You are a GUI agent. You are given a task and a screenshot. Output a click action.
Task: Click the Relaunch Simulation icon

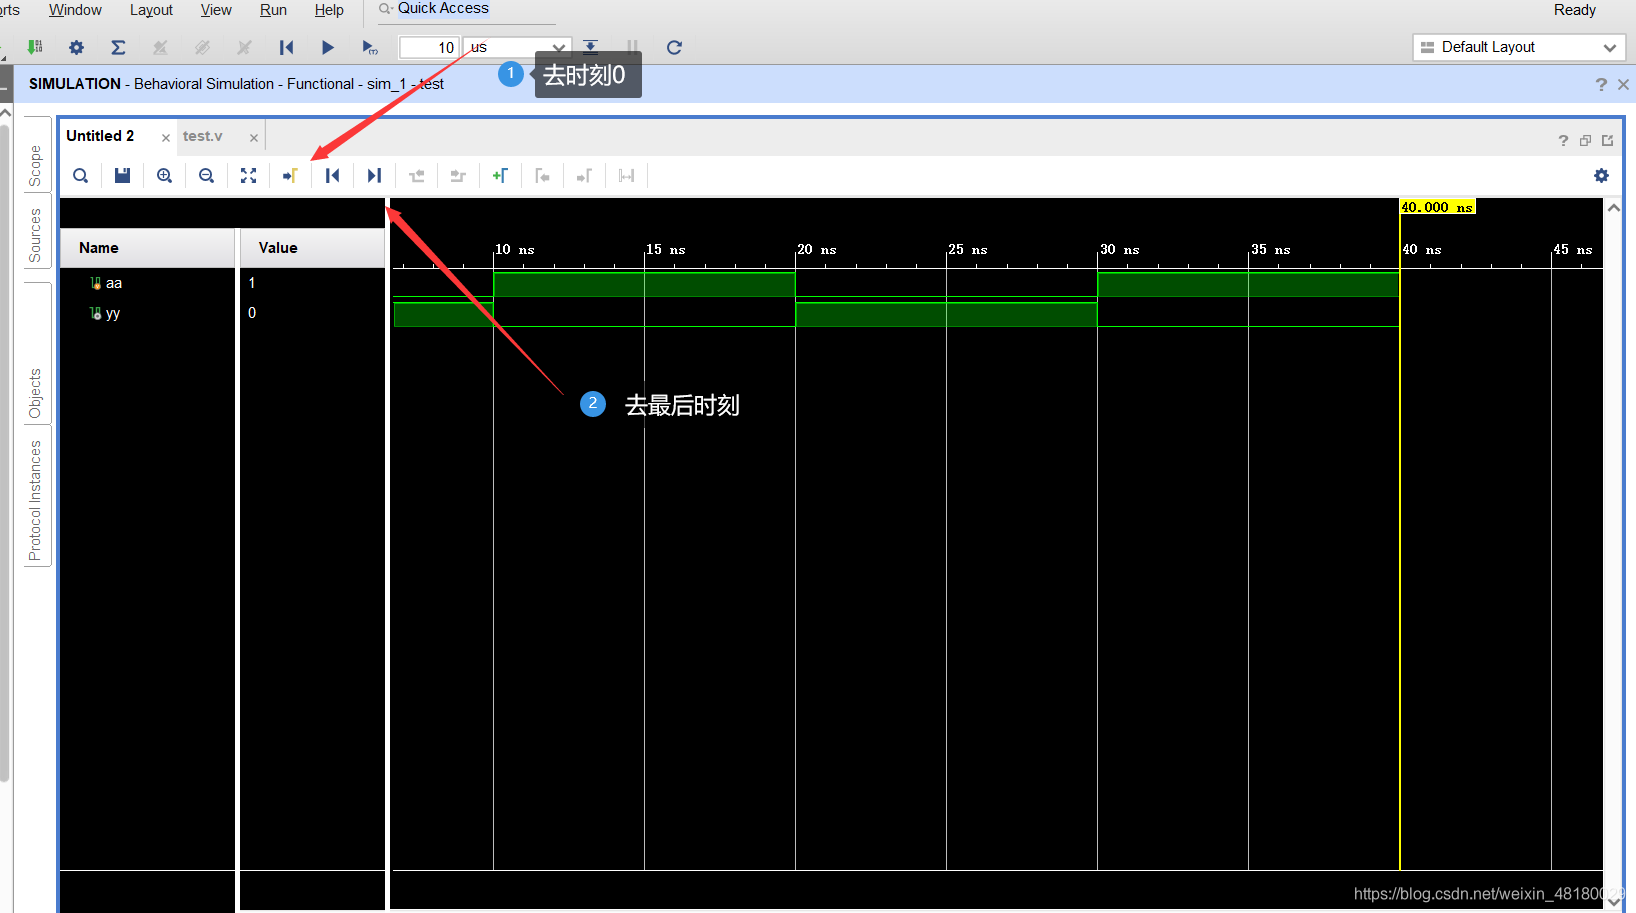coord(674,47)
